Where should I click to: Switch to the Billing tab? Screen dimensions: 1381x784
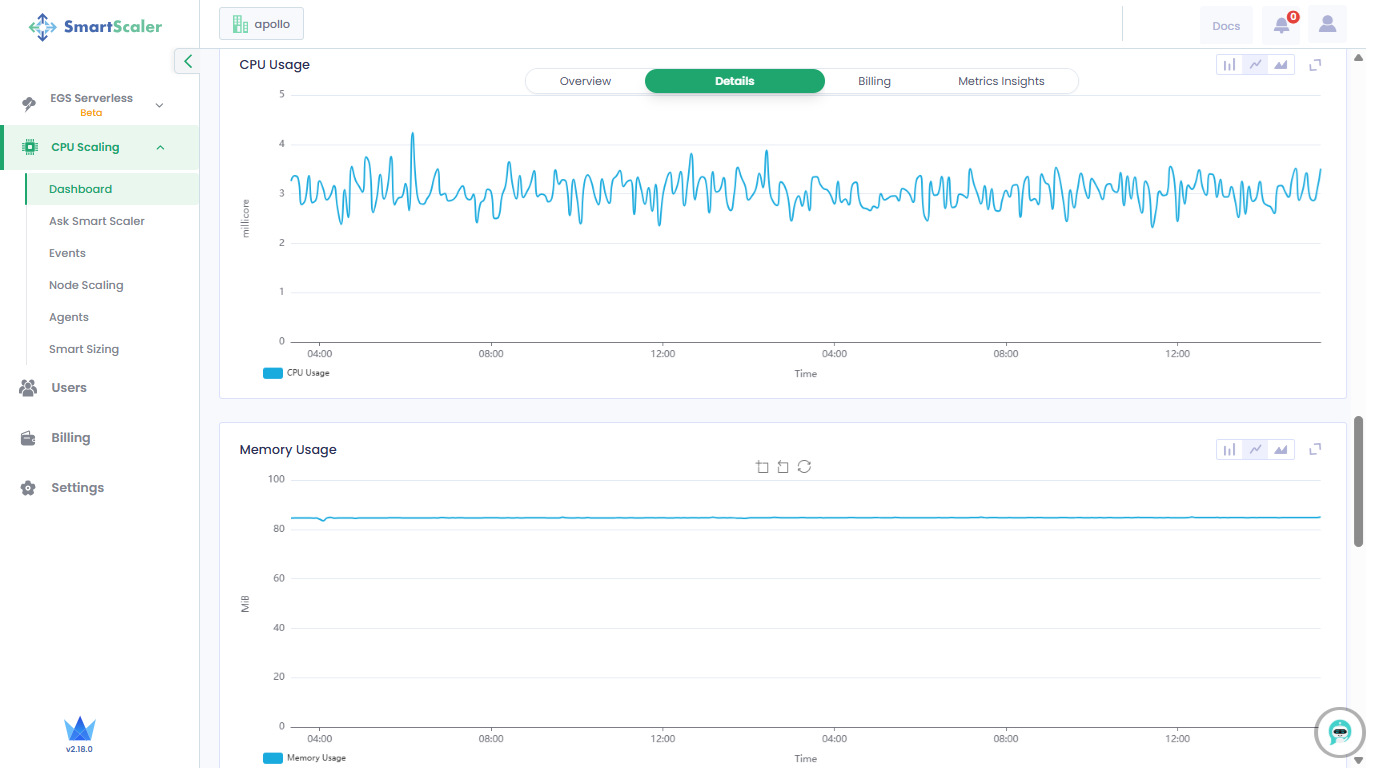pyautogui.click(x=874, y=81)
